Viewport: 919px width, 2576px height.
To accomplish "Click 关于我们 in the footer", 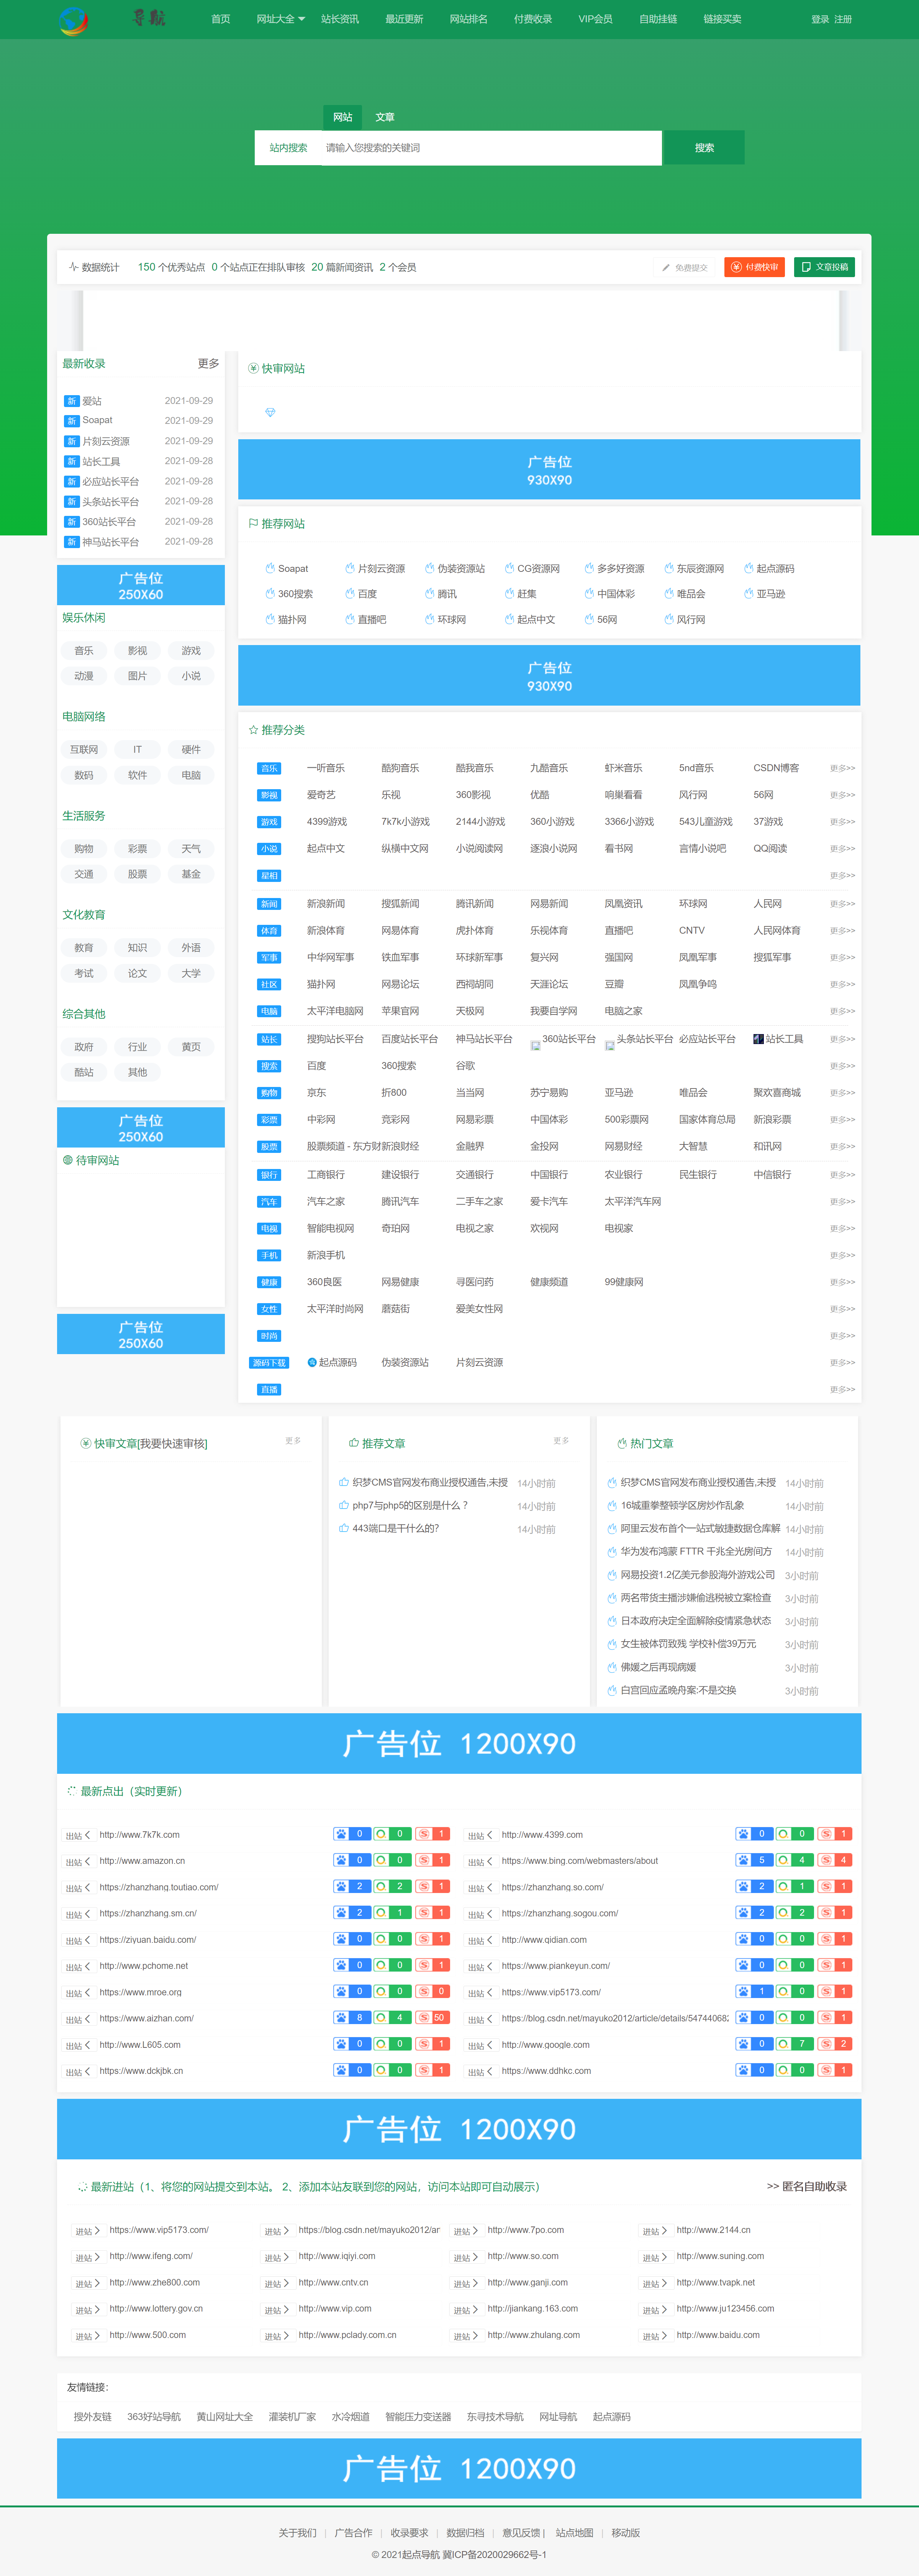I will coord(297,2533).
